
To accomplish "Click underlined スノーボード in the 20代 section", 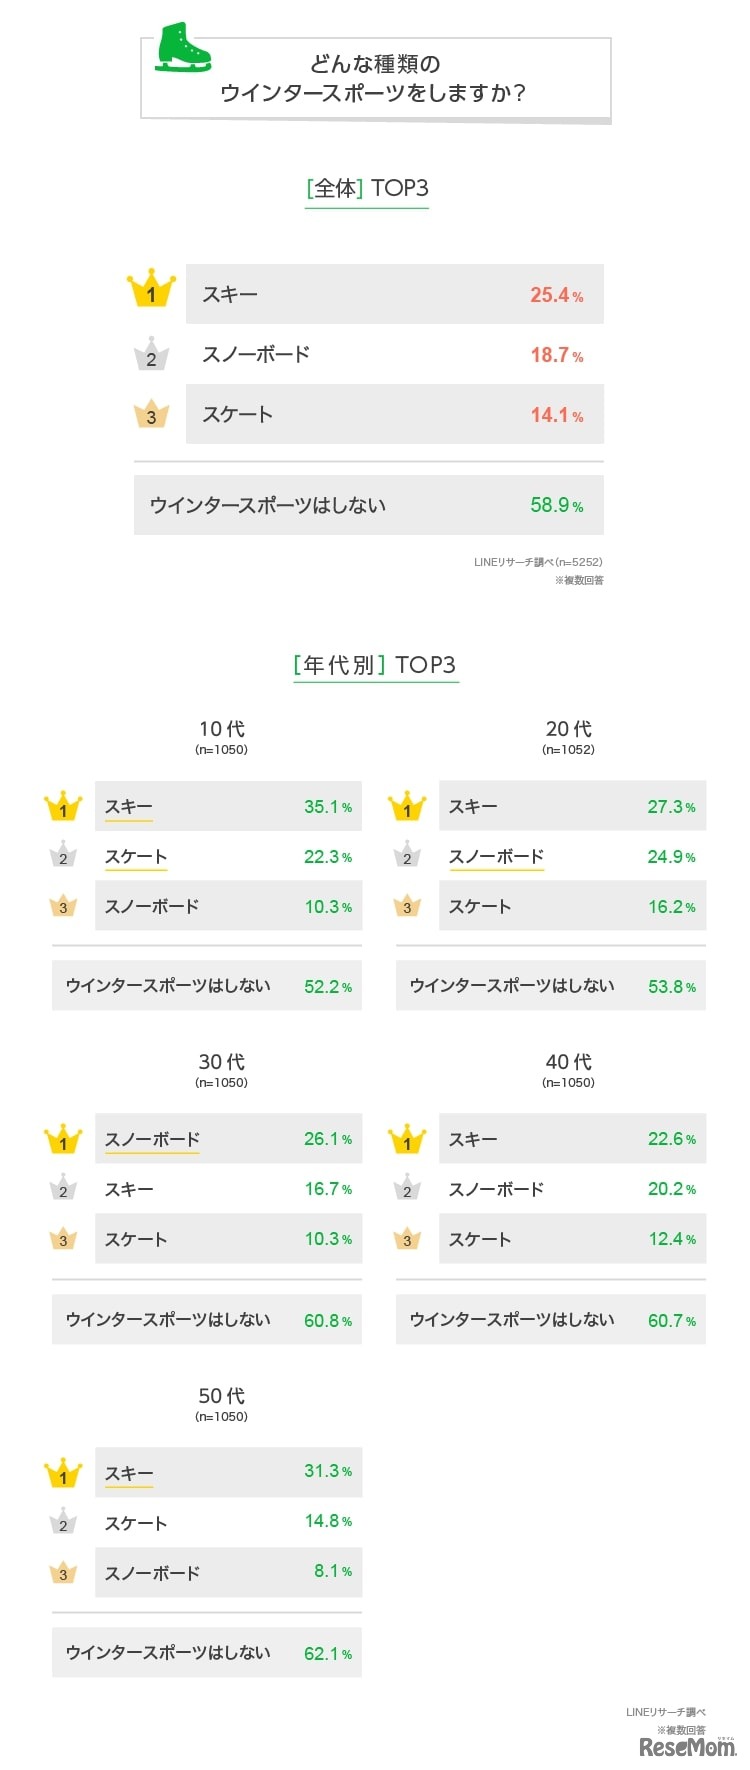I will coord(496,857).
